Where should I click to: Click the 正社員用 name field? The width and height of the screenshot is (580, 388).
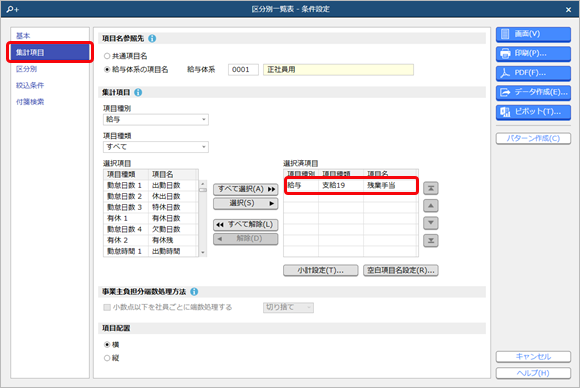click(338, 70)
